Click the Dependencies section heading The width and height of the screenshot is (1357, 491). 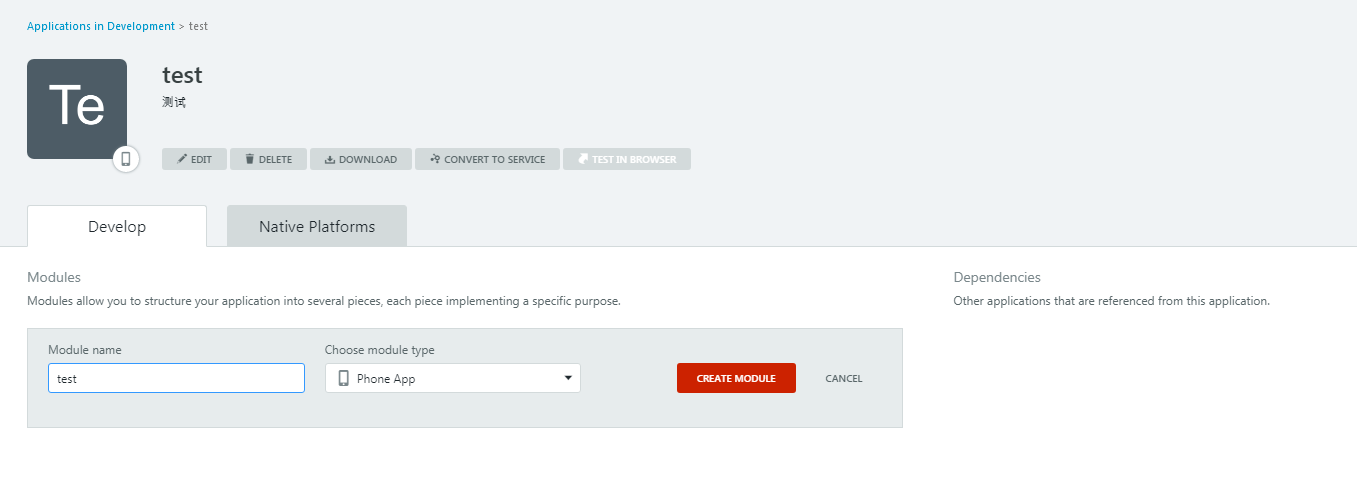click(x=997, y=277)
